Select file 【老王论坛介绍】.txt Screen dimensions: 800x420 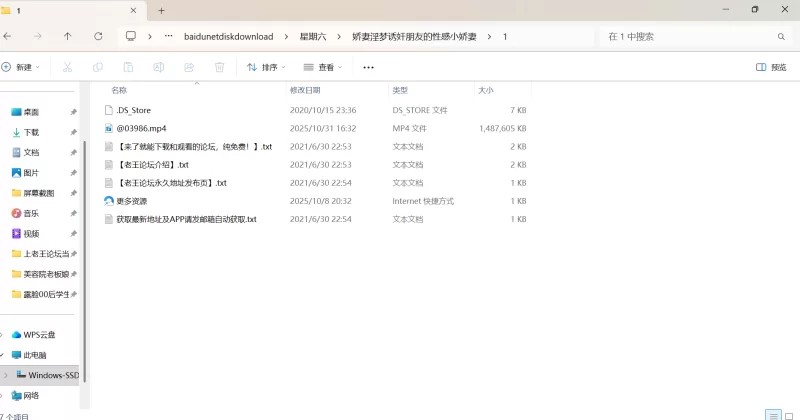pyautogui.click(x=153, y=165)
